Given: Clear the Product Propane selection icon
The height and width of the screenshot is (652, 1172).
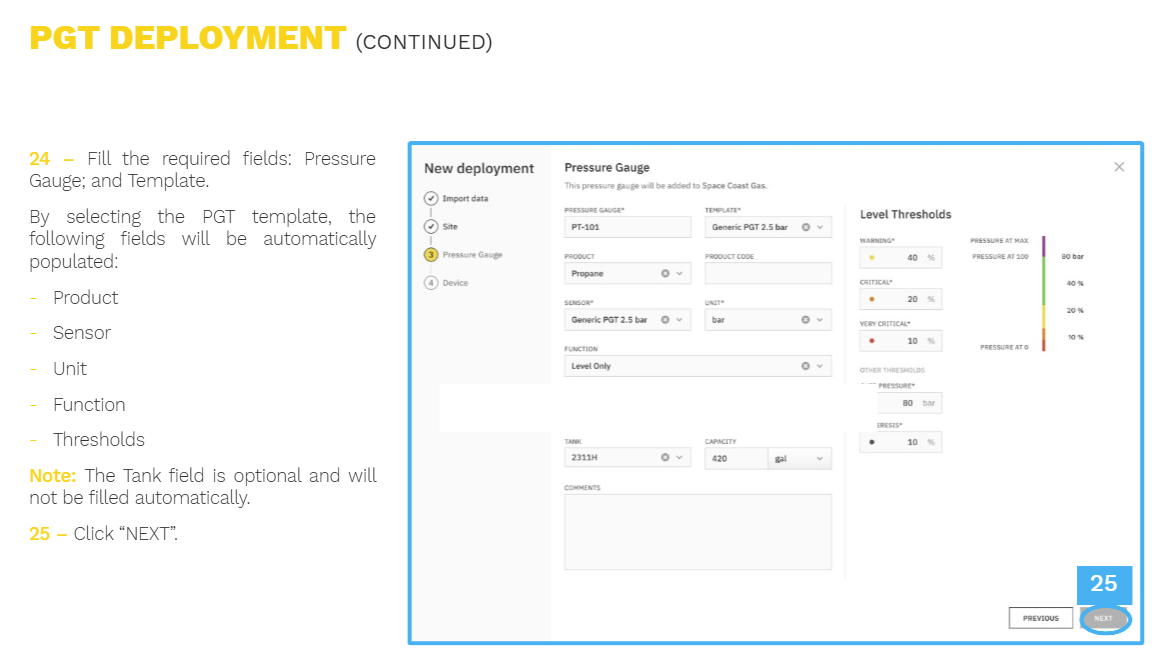Looking at the screenshot, I should pyautogui.click(x=665, y=274).
